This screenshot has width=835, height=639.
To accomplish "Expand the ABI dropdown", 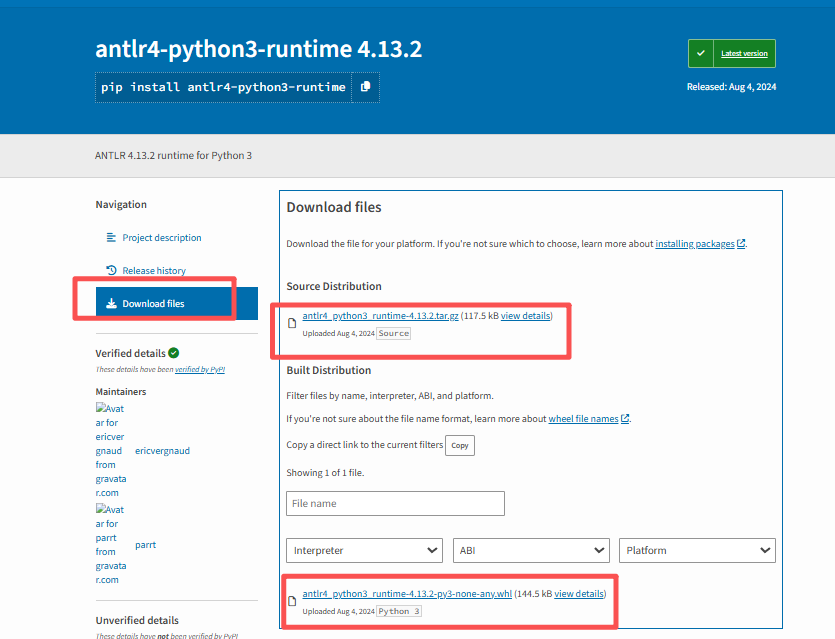I will pyautogui.click(x=531, y=550).
